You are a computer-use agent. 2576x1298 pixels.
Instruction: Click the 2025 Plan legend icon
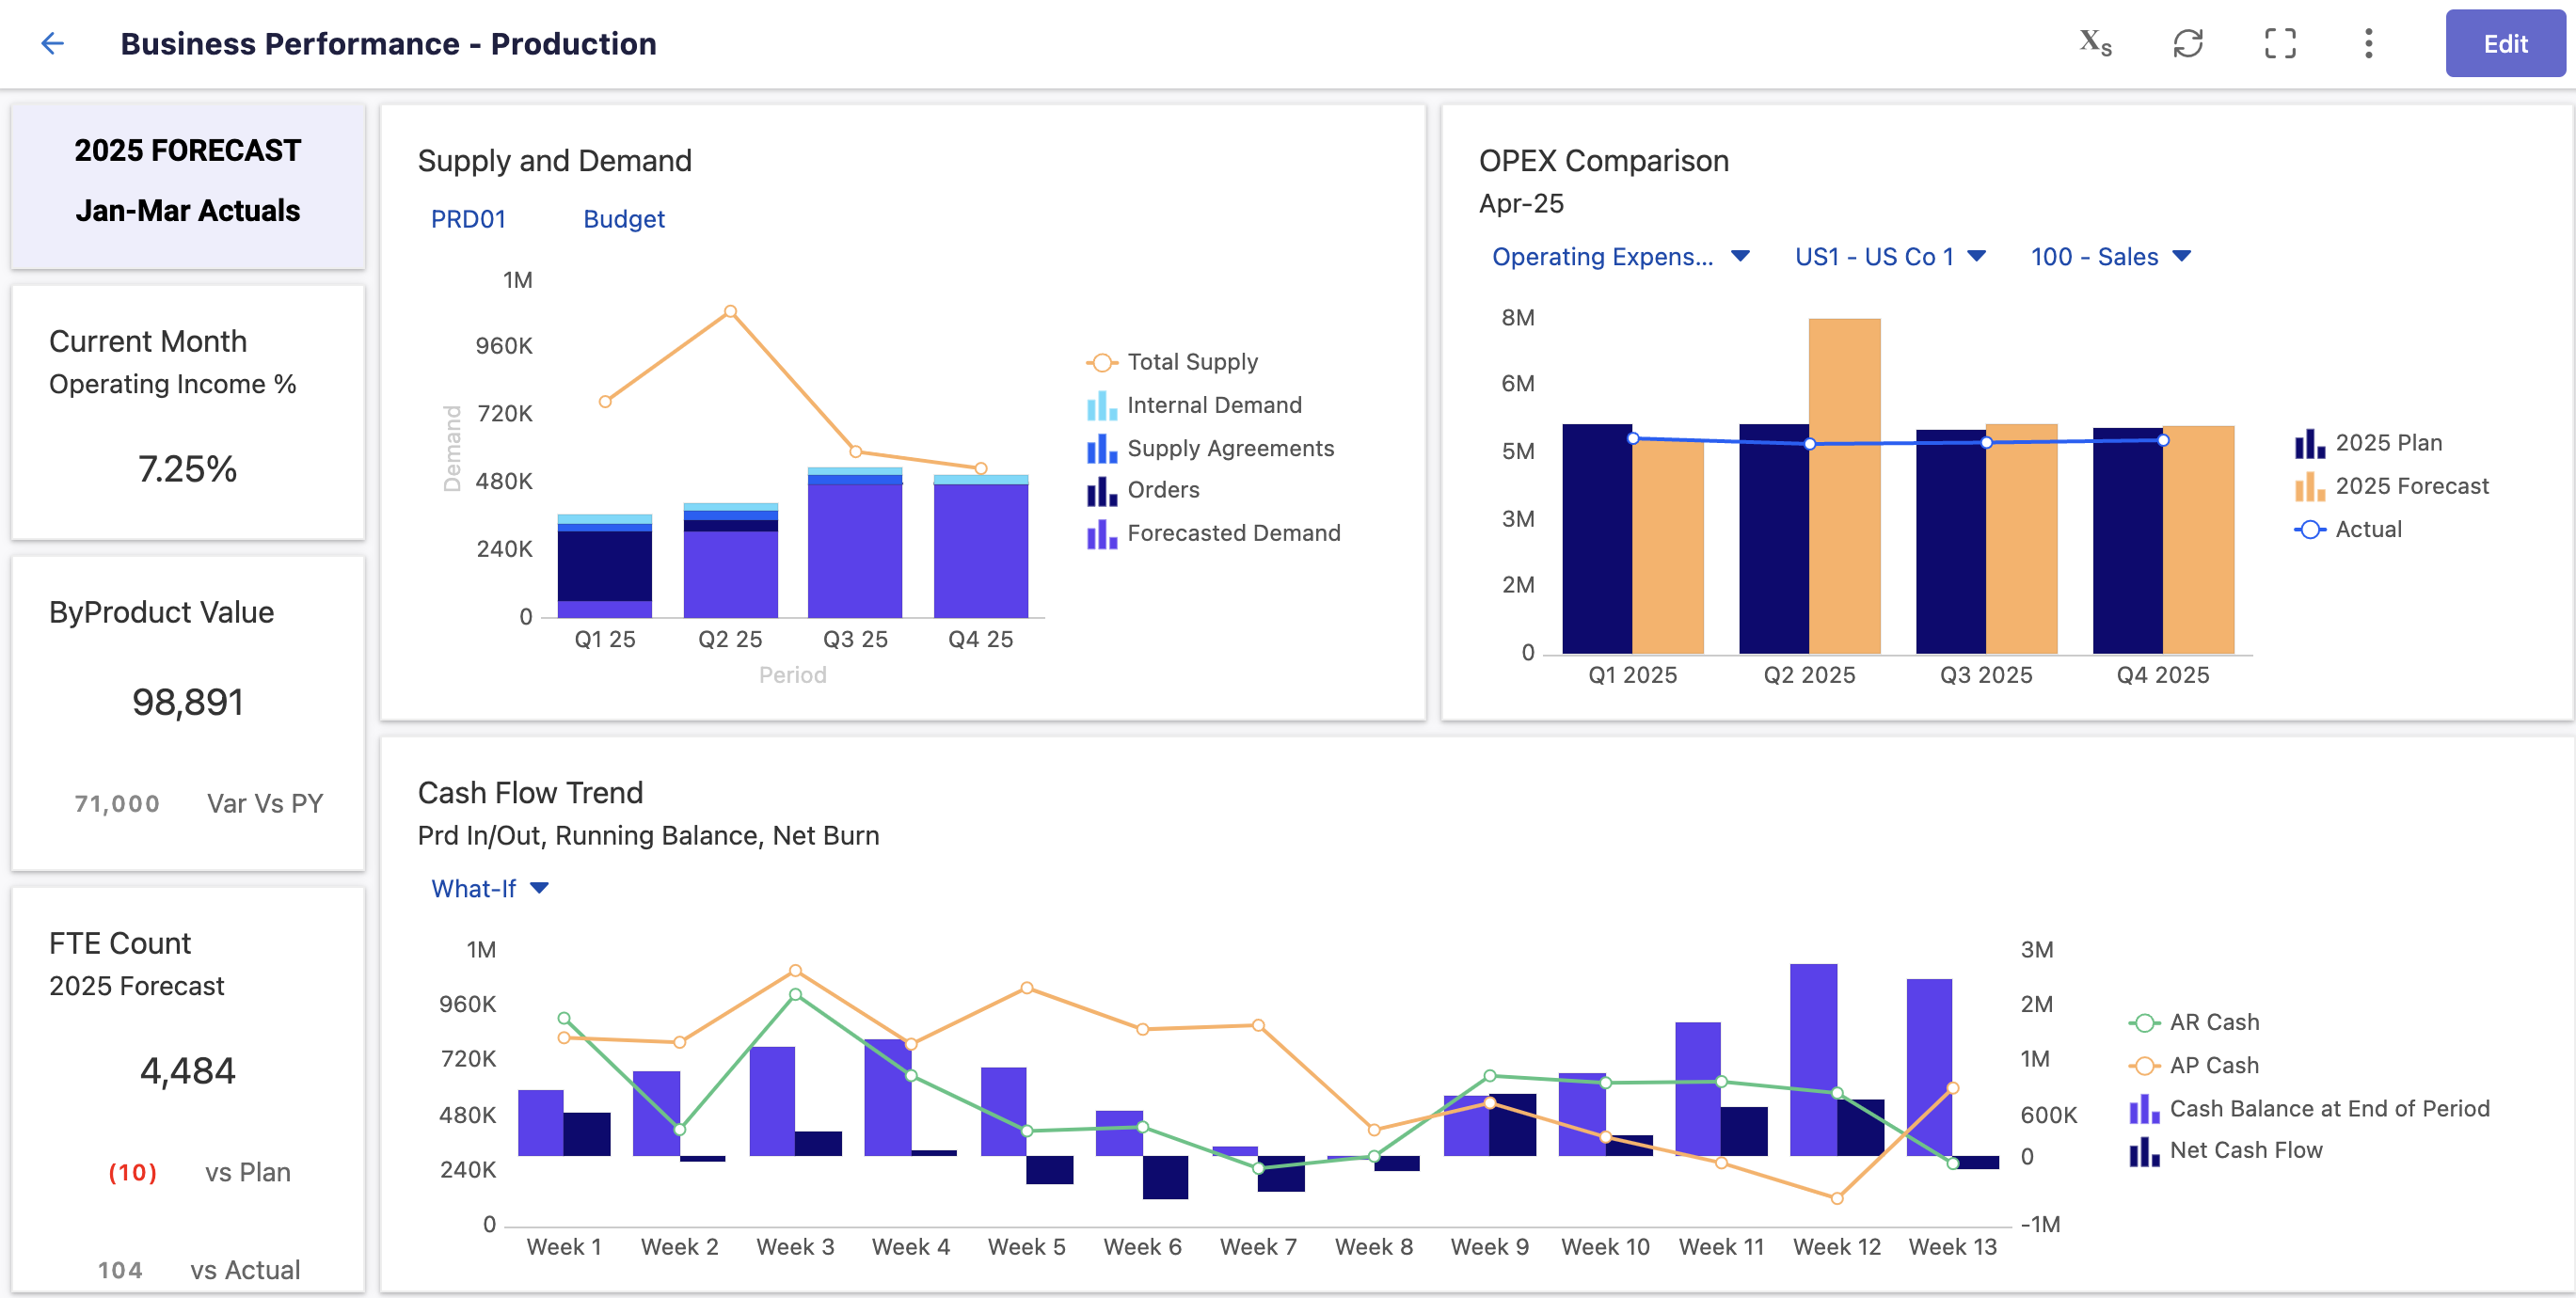tap(2309, 443)
